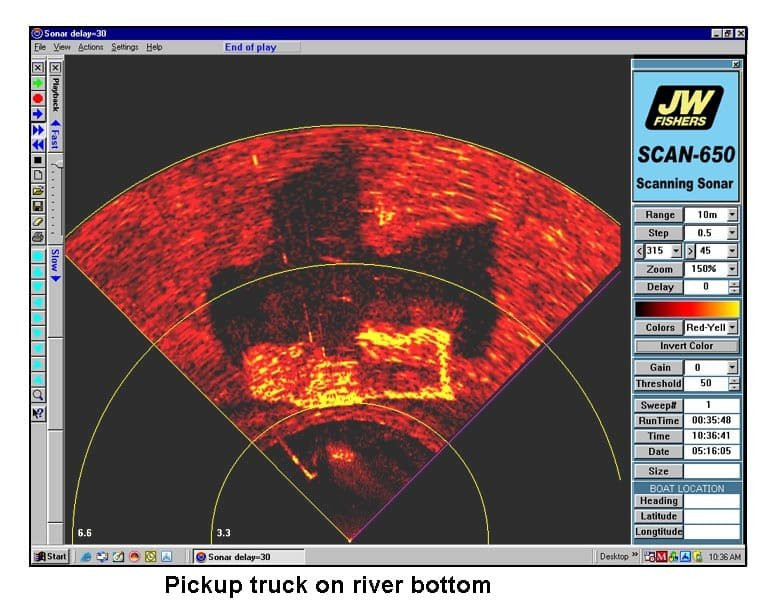Click the red M system tray icon
Viewport: 781px width, 607px height.
point(661,557)
